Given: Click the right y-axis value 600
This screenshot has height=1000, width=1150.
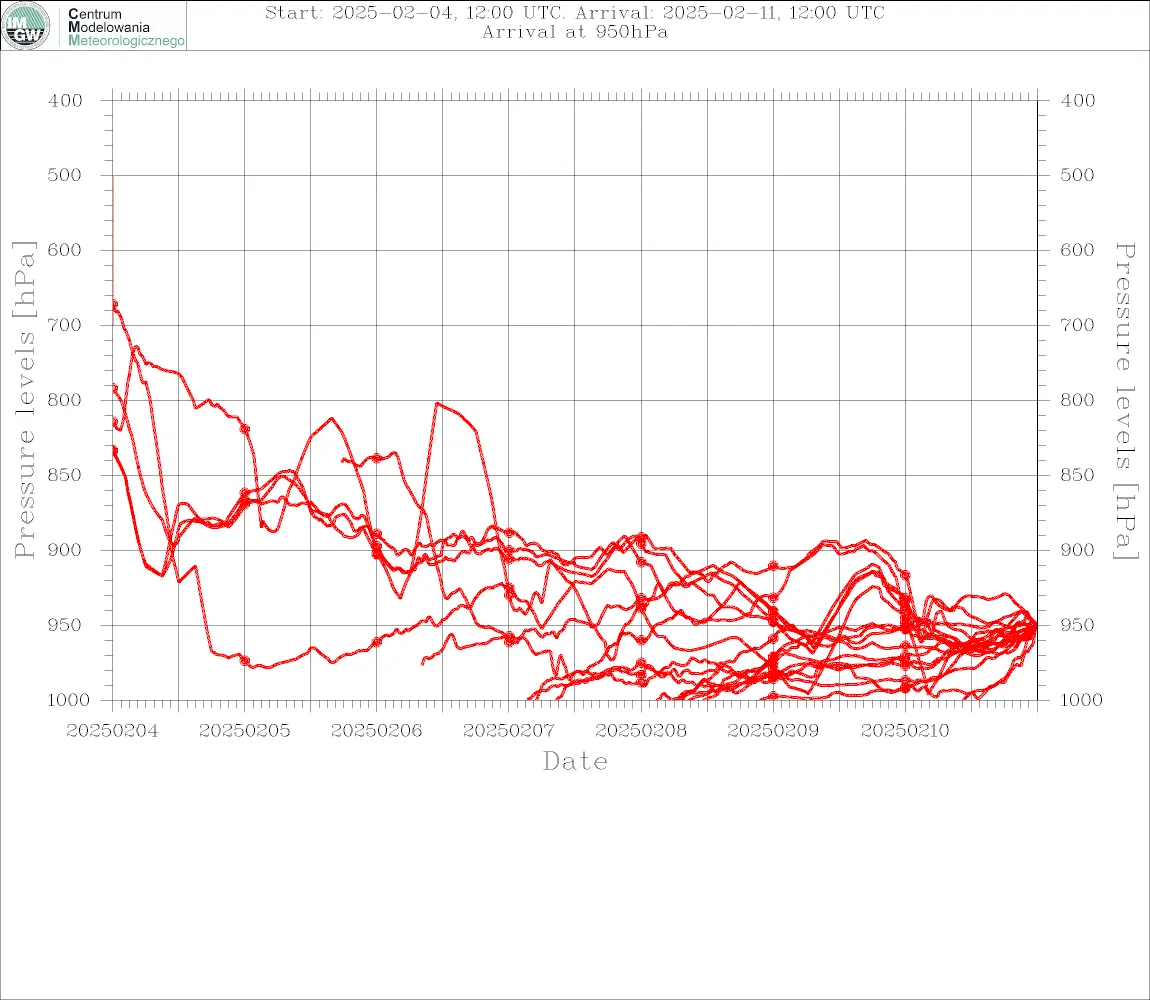Looking at the screenshot, I should pos(1077,250).
